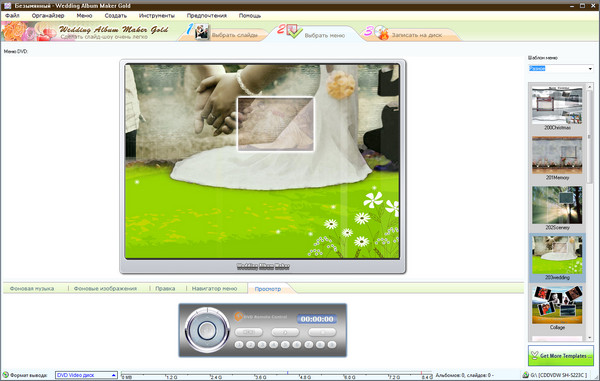The width and height of the screenshot is (600, 381).
Task: Click the icon on Get More Templates button
Action: coord(535,355)
